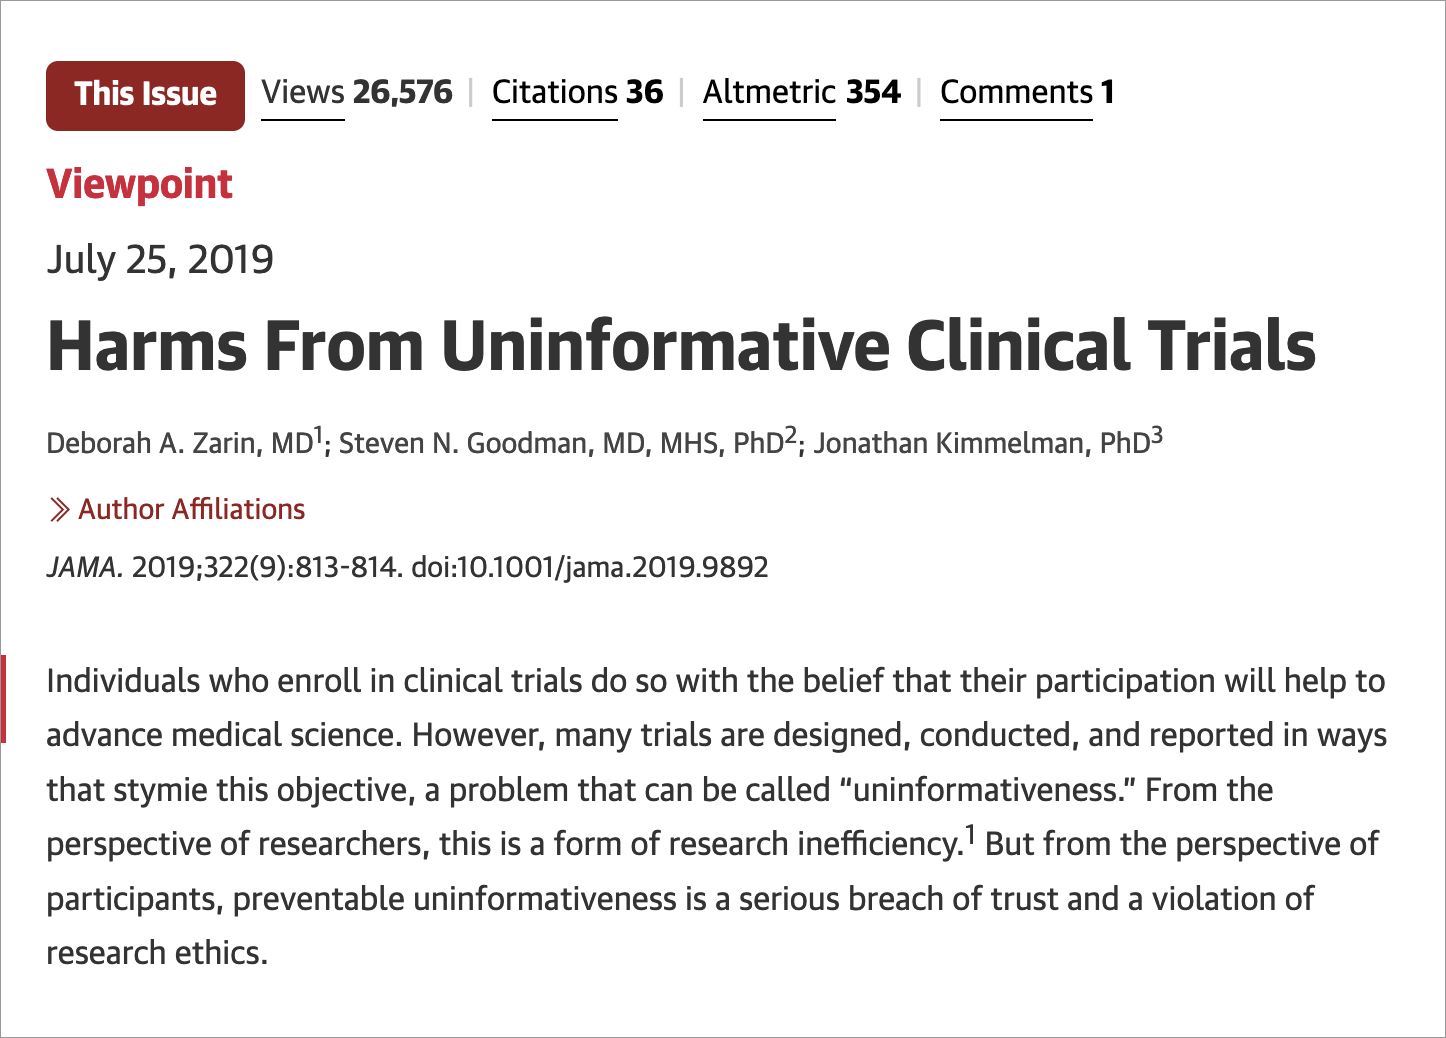View the Altmetric 354 score
Image resolution: width=1446 pixels, height=1038 pixels.
(802, 92)
